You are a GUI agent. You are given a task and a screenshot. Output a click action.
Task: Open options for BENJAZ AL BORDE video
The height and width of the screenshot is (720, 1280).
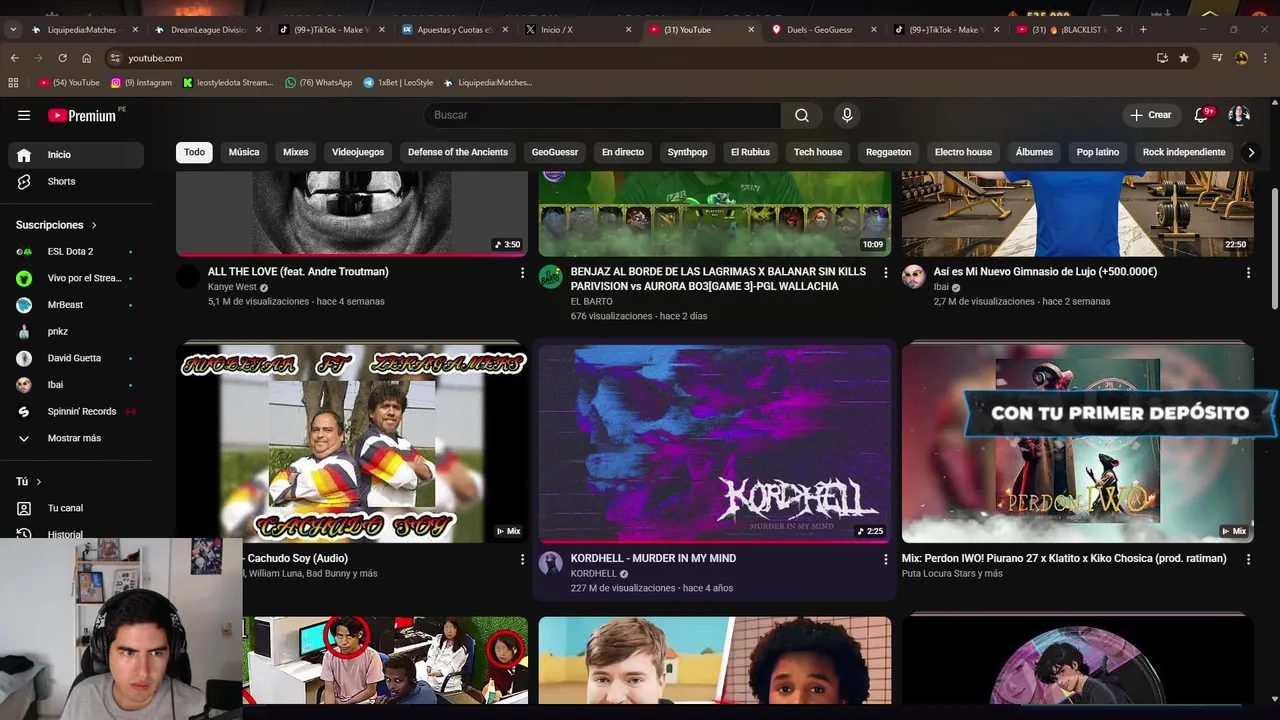[x=885, y=272]
